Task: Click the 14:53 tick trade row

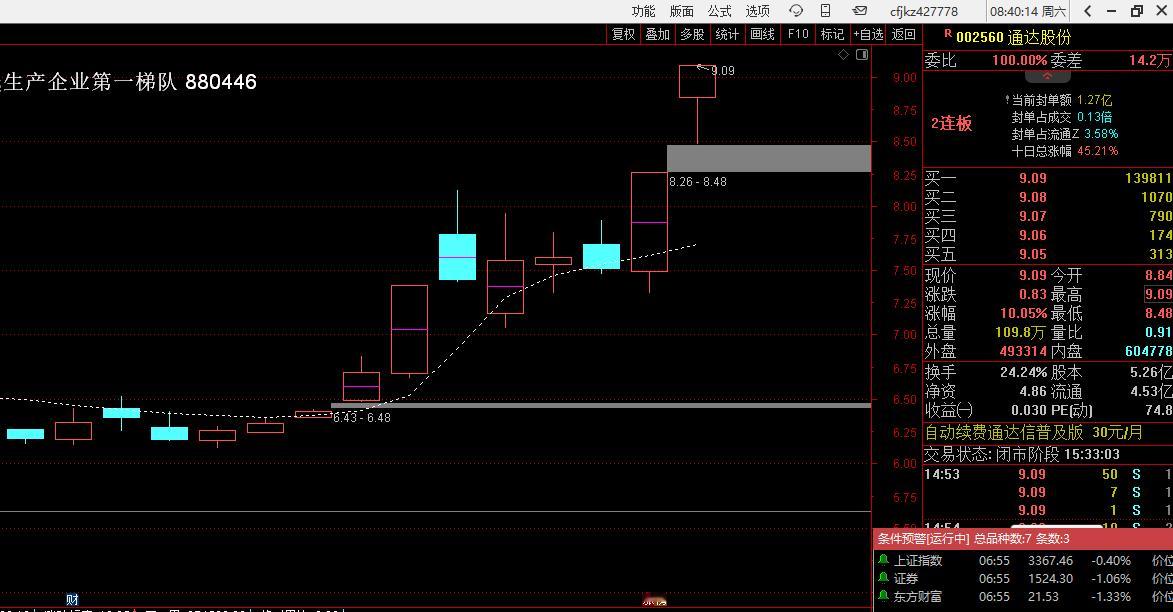Action: [x=1048, y=474]
